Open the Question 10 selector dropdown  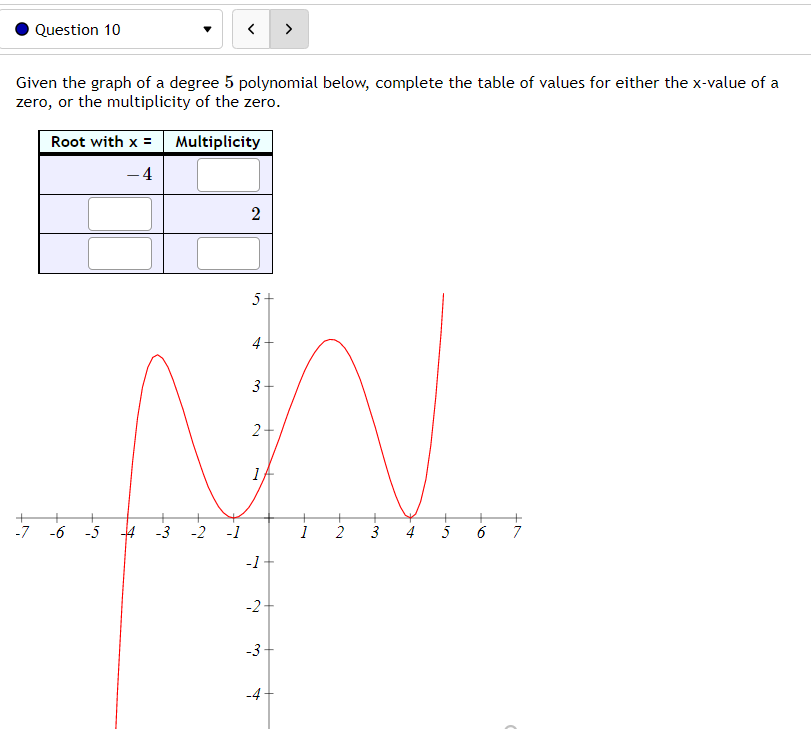[x=110, y=29]
